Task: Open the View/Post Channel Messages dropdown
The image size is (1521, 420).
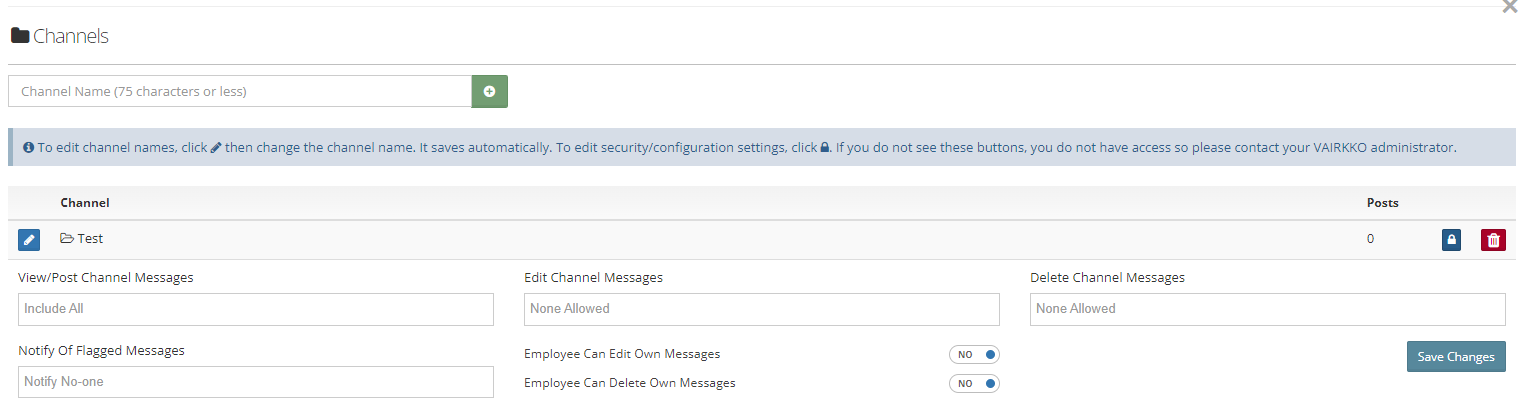Action: 256,309
